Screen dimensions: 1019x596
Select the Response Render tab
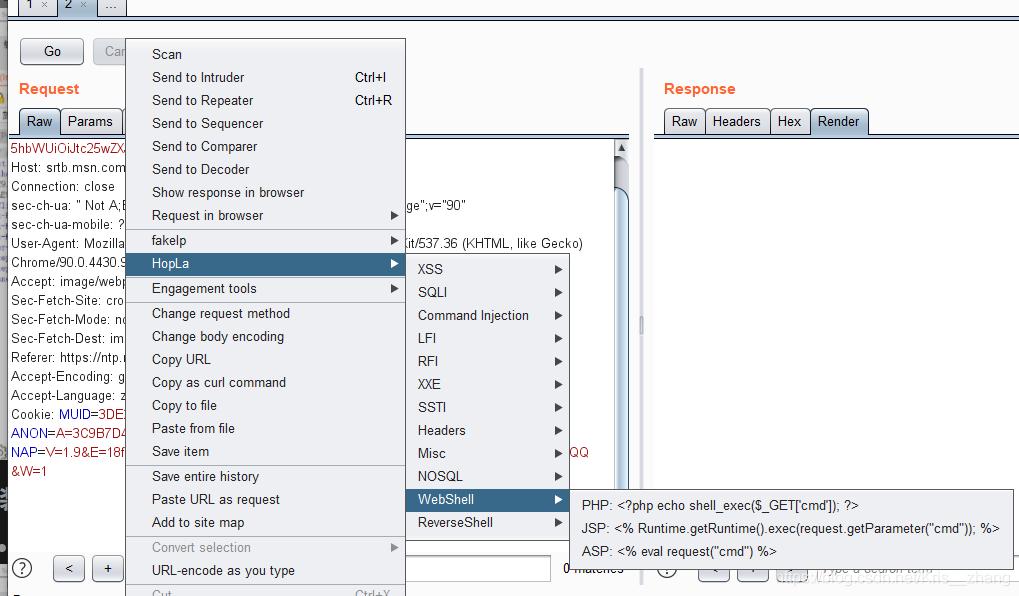tap(838, 122)
